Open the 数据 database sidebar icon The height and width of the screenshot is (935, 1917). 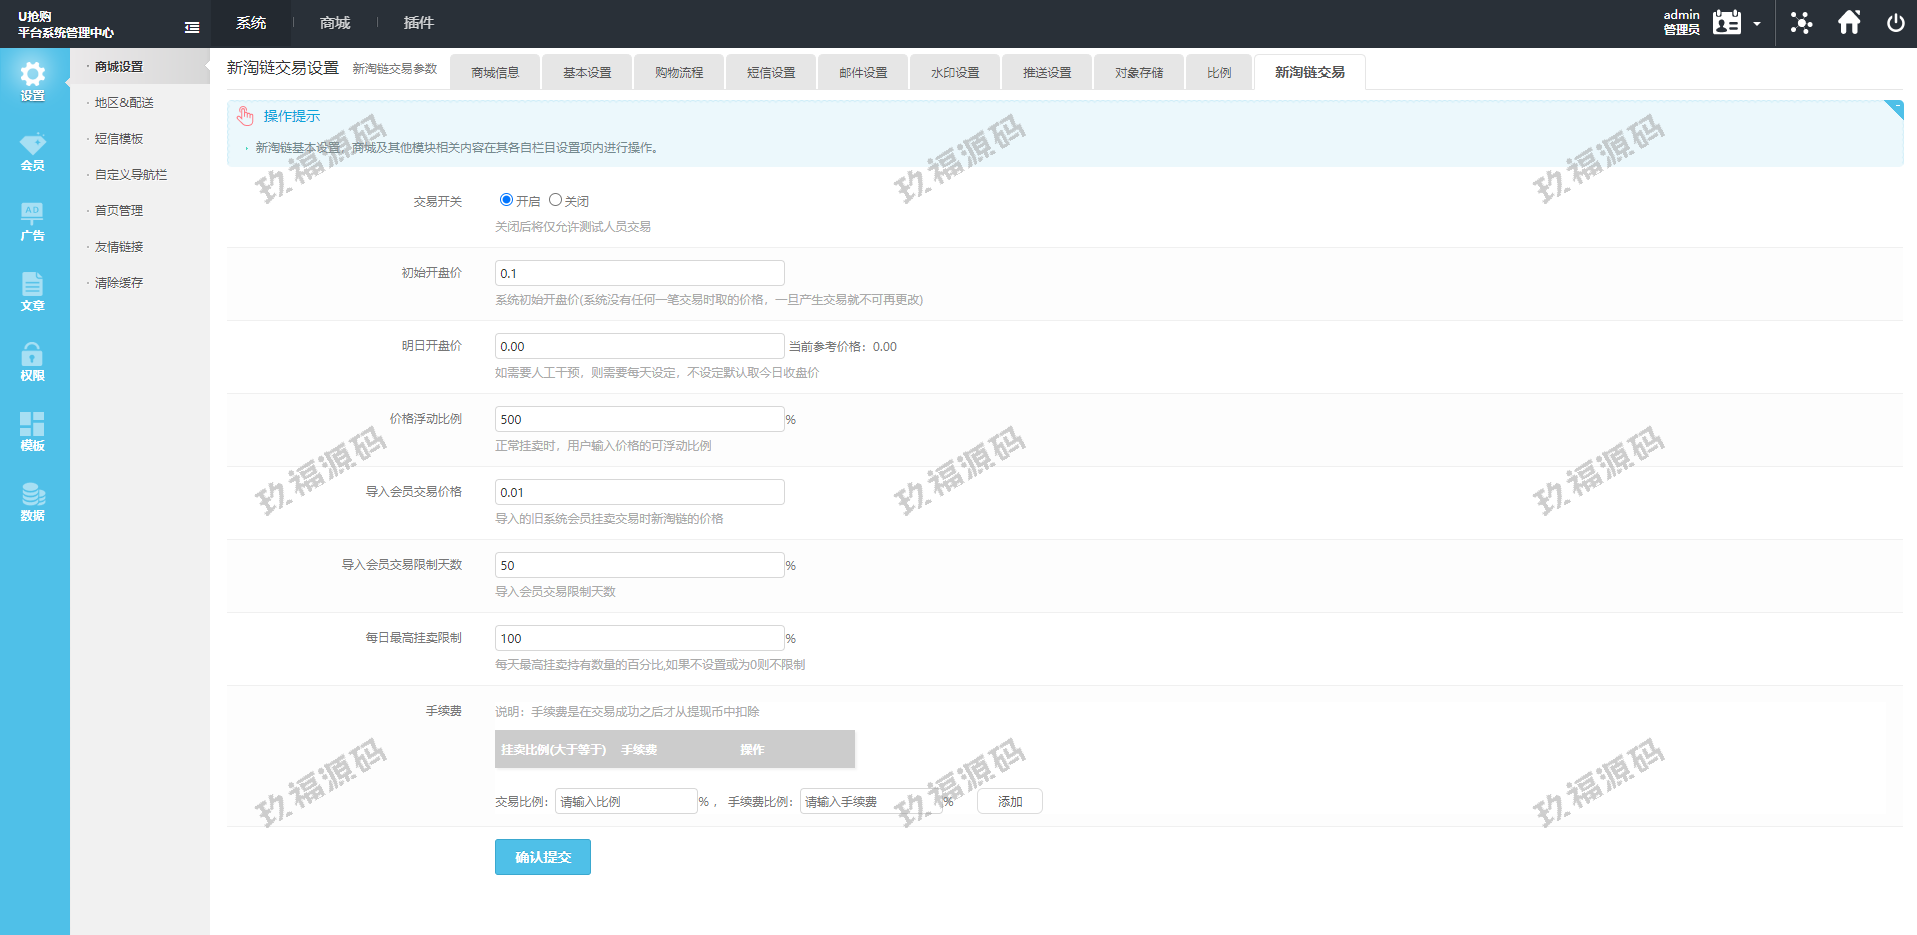(33, 501)
